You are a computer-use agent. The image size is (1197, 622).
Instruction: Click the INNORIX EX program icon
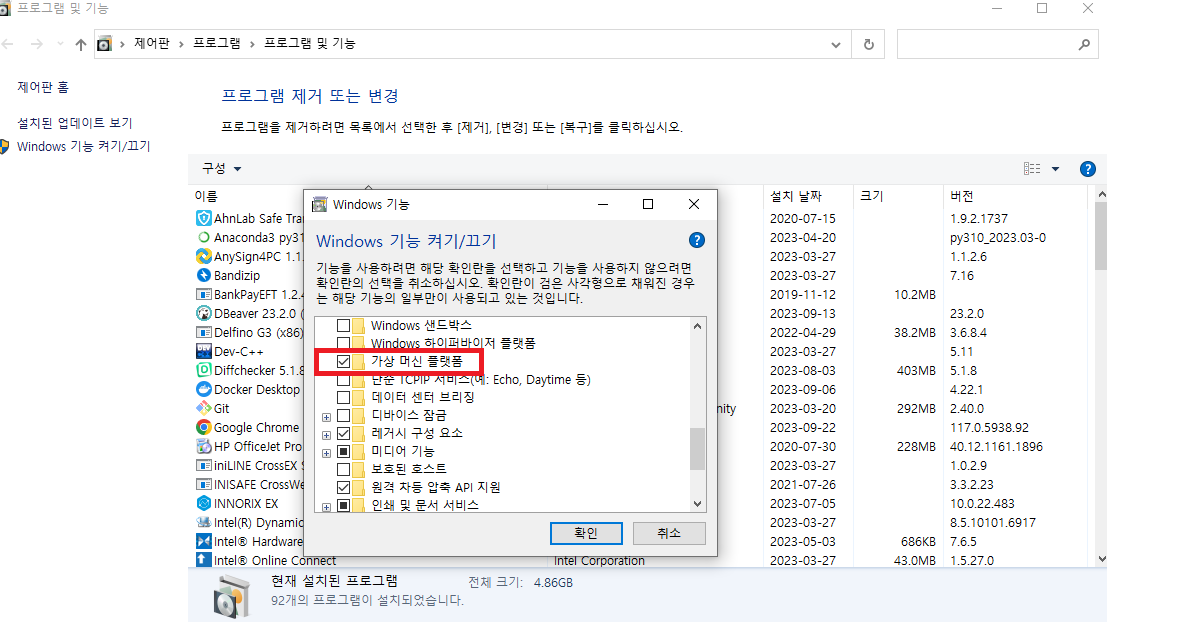click(203, 504)
